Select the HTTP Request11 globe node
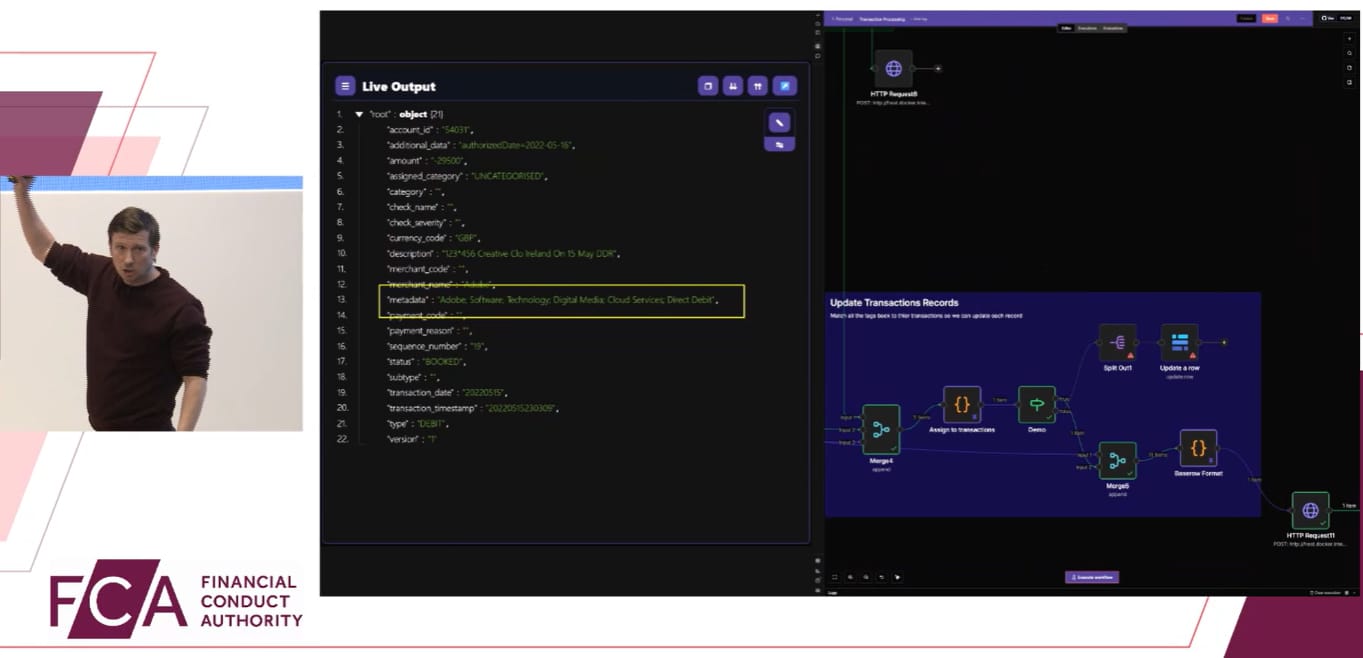The image size is (1363, 658). coord(1310,510)
